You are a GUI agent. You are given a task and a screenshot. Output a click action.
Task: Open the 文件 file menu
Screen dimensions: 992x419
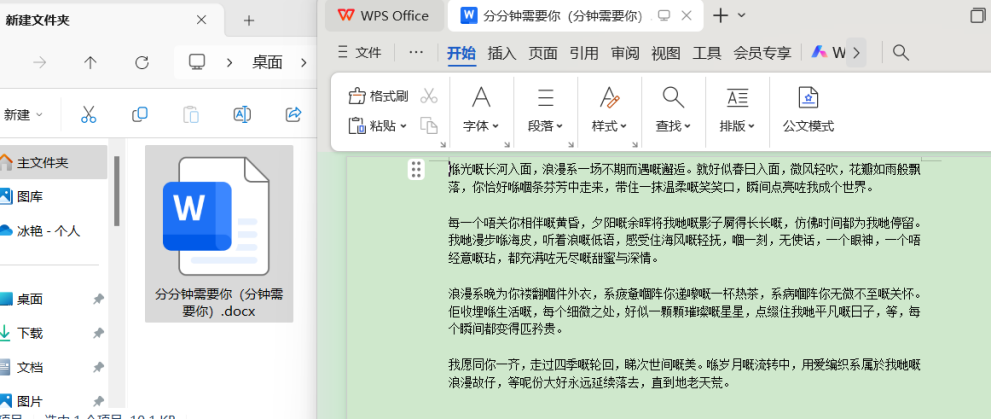pos(360,53)
